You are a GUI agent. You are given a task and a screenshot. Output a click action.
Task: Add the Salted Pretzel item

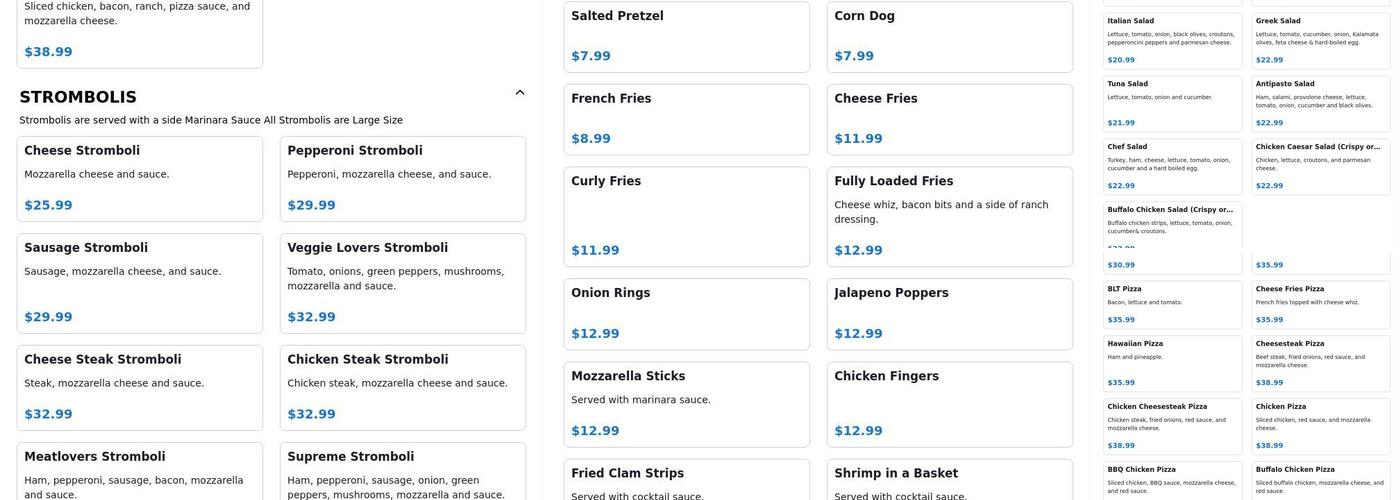pyautogui.click(x=686, y=37)
